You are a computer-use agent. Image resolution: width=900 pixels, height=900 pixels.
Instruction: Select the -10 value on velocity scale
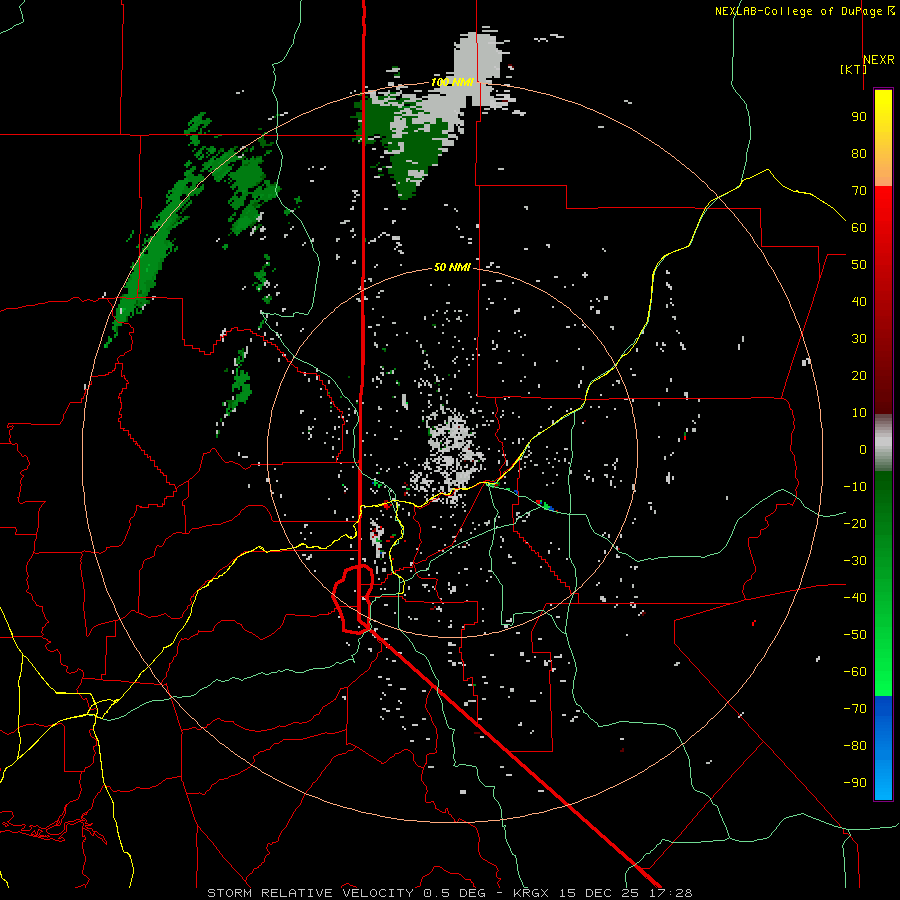click(855, 487)
